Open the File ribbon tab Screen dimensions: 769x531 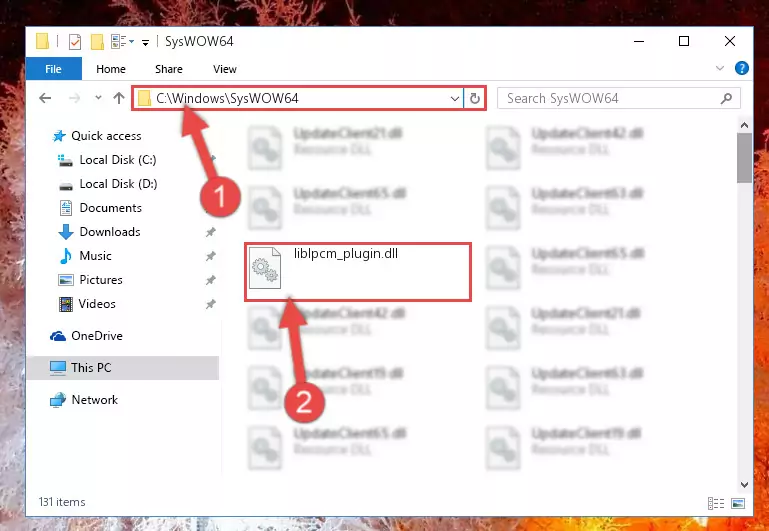click(x=53, y=69)
